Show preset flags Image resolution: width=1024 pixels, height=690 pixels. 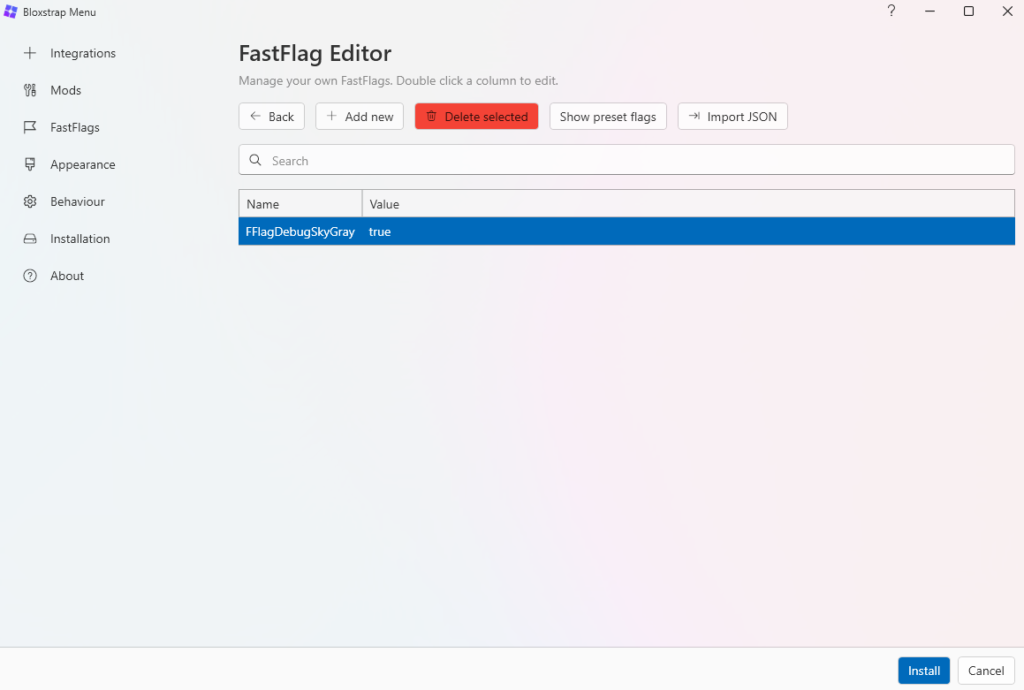(x=607, y=117)
